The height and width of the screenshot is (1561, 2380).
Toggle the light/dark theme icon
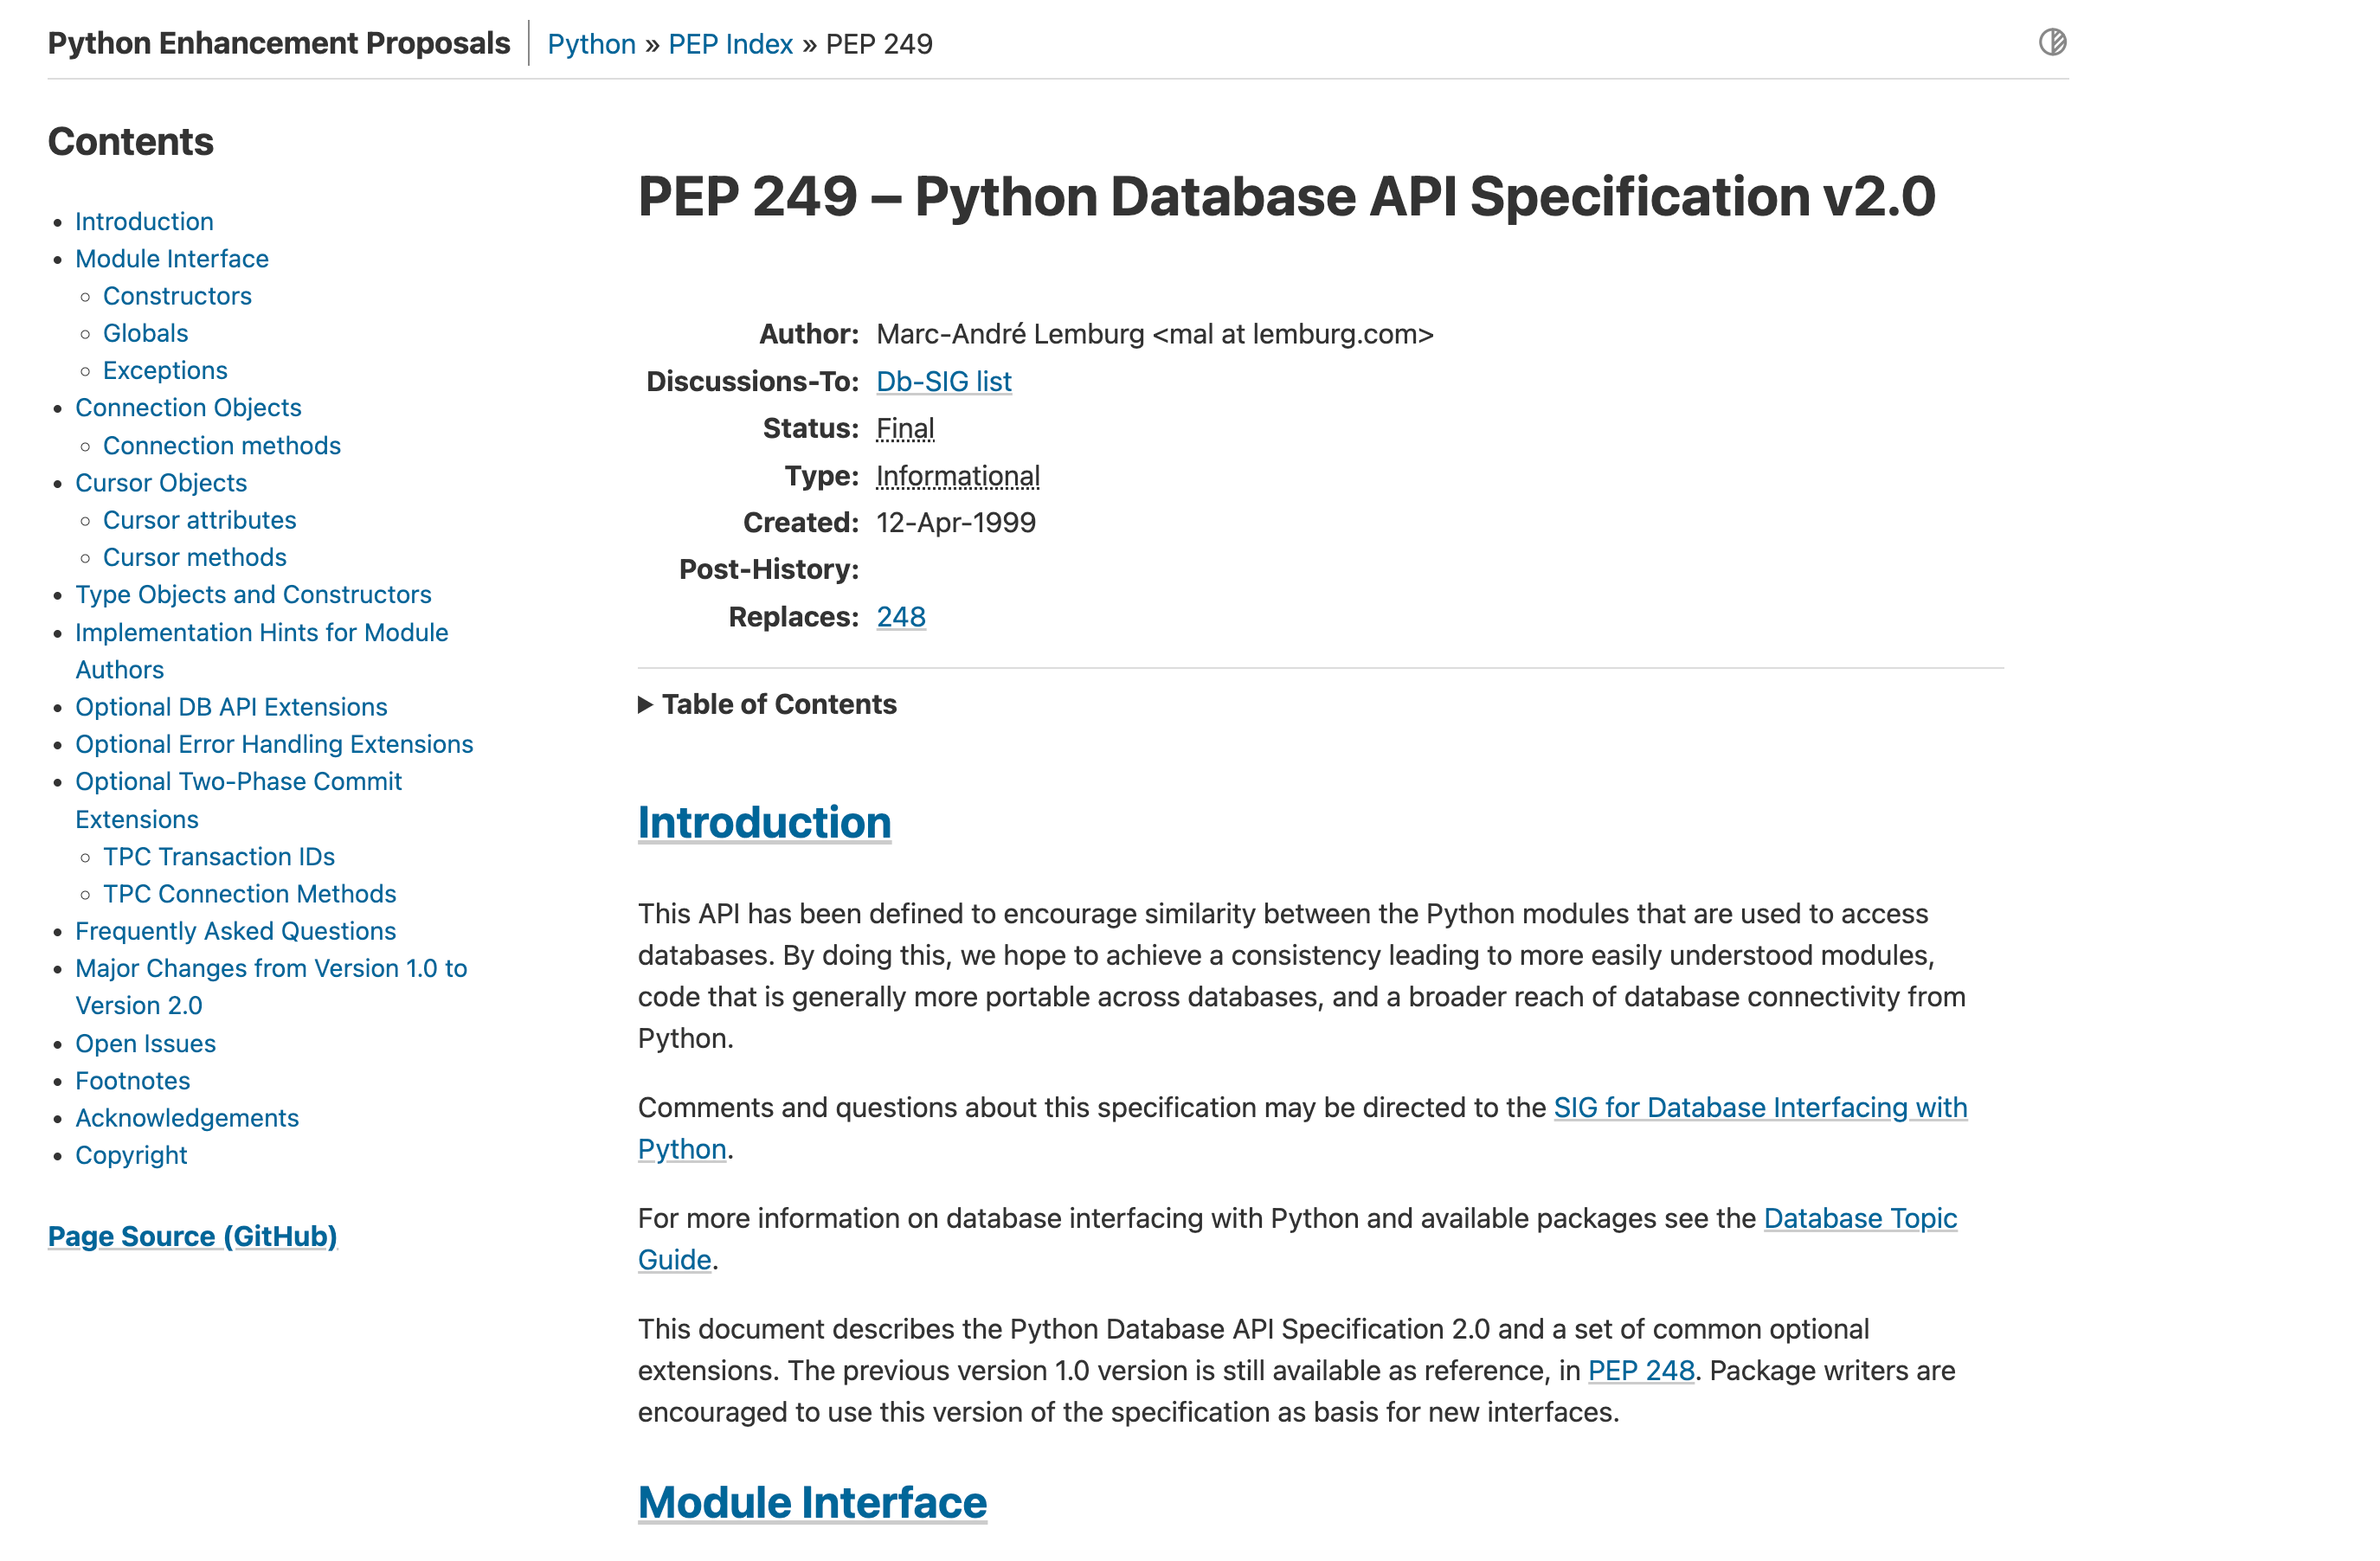[2052, 42]
